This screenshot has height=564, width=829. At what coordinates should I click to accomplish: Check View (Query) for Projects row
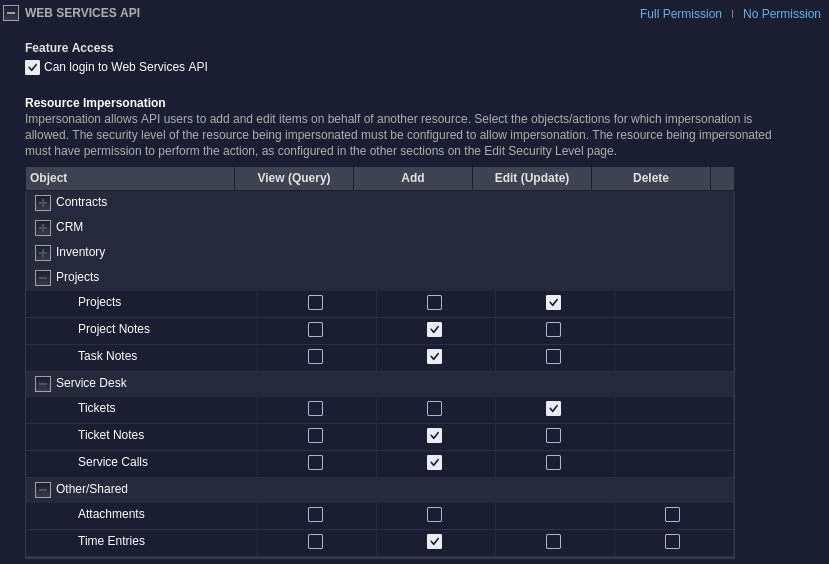pos(315,302)
